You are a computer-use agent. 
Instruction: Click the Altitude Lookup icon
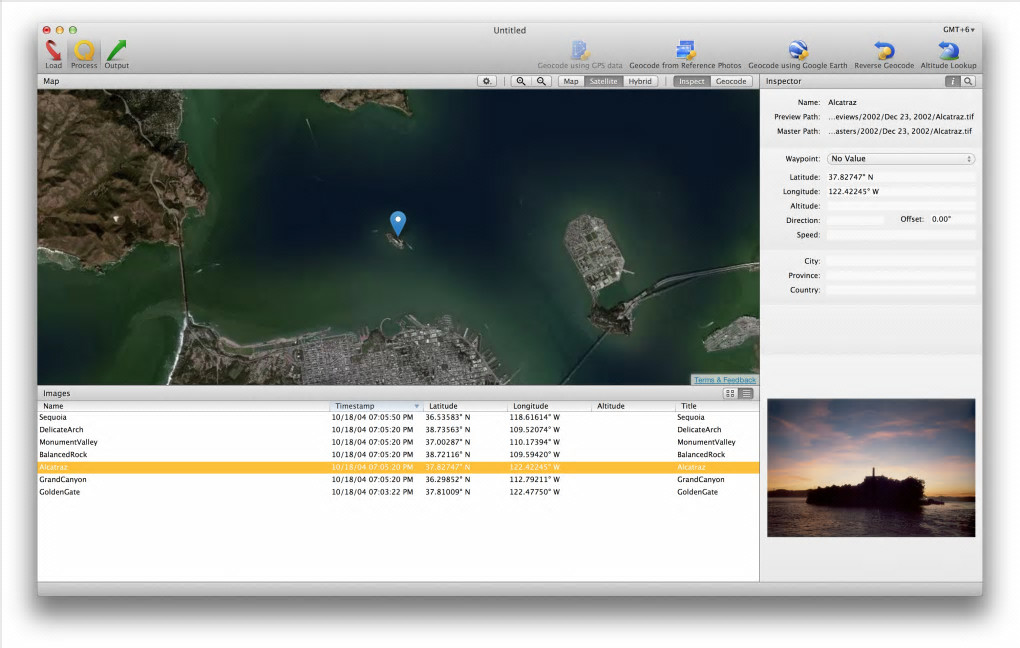(948, 50)
